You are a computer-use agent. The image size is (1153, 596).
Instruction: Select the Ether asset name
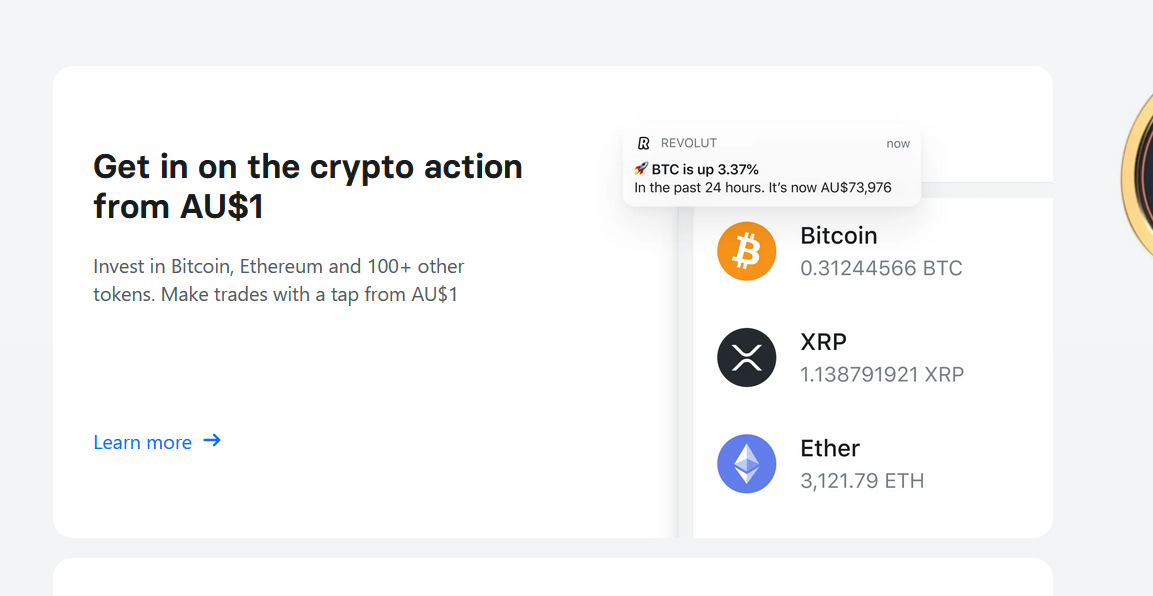[x=830, y=448]
